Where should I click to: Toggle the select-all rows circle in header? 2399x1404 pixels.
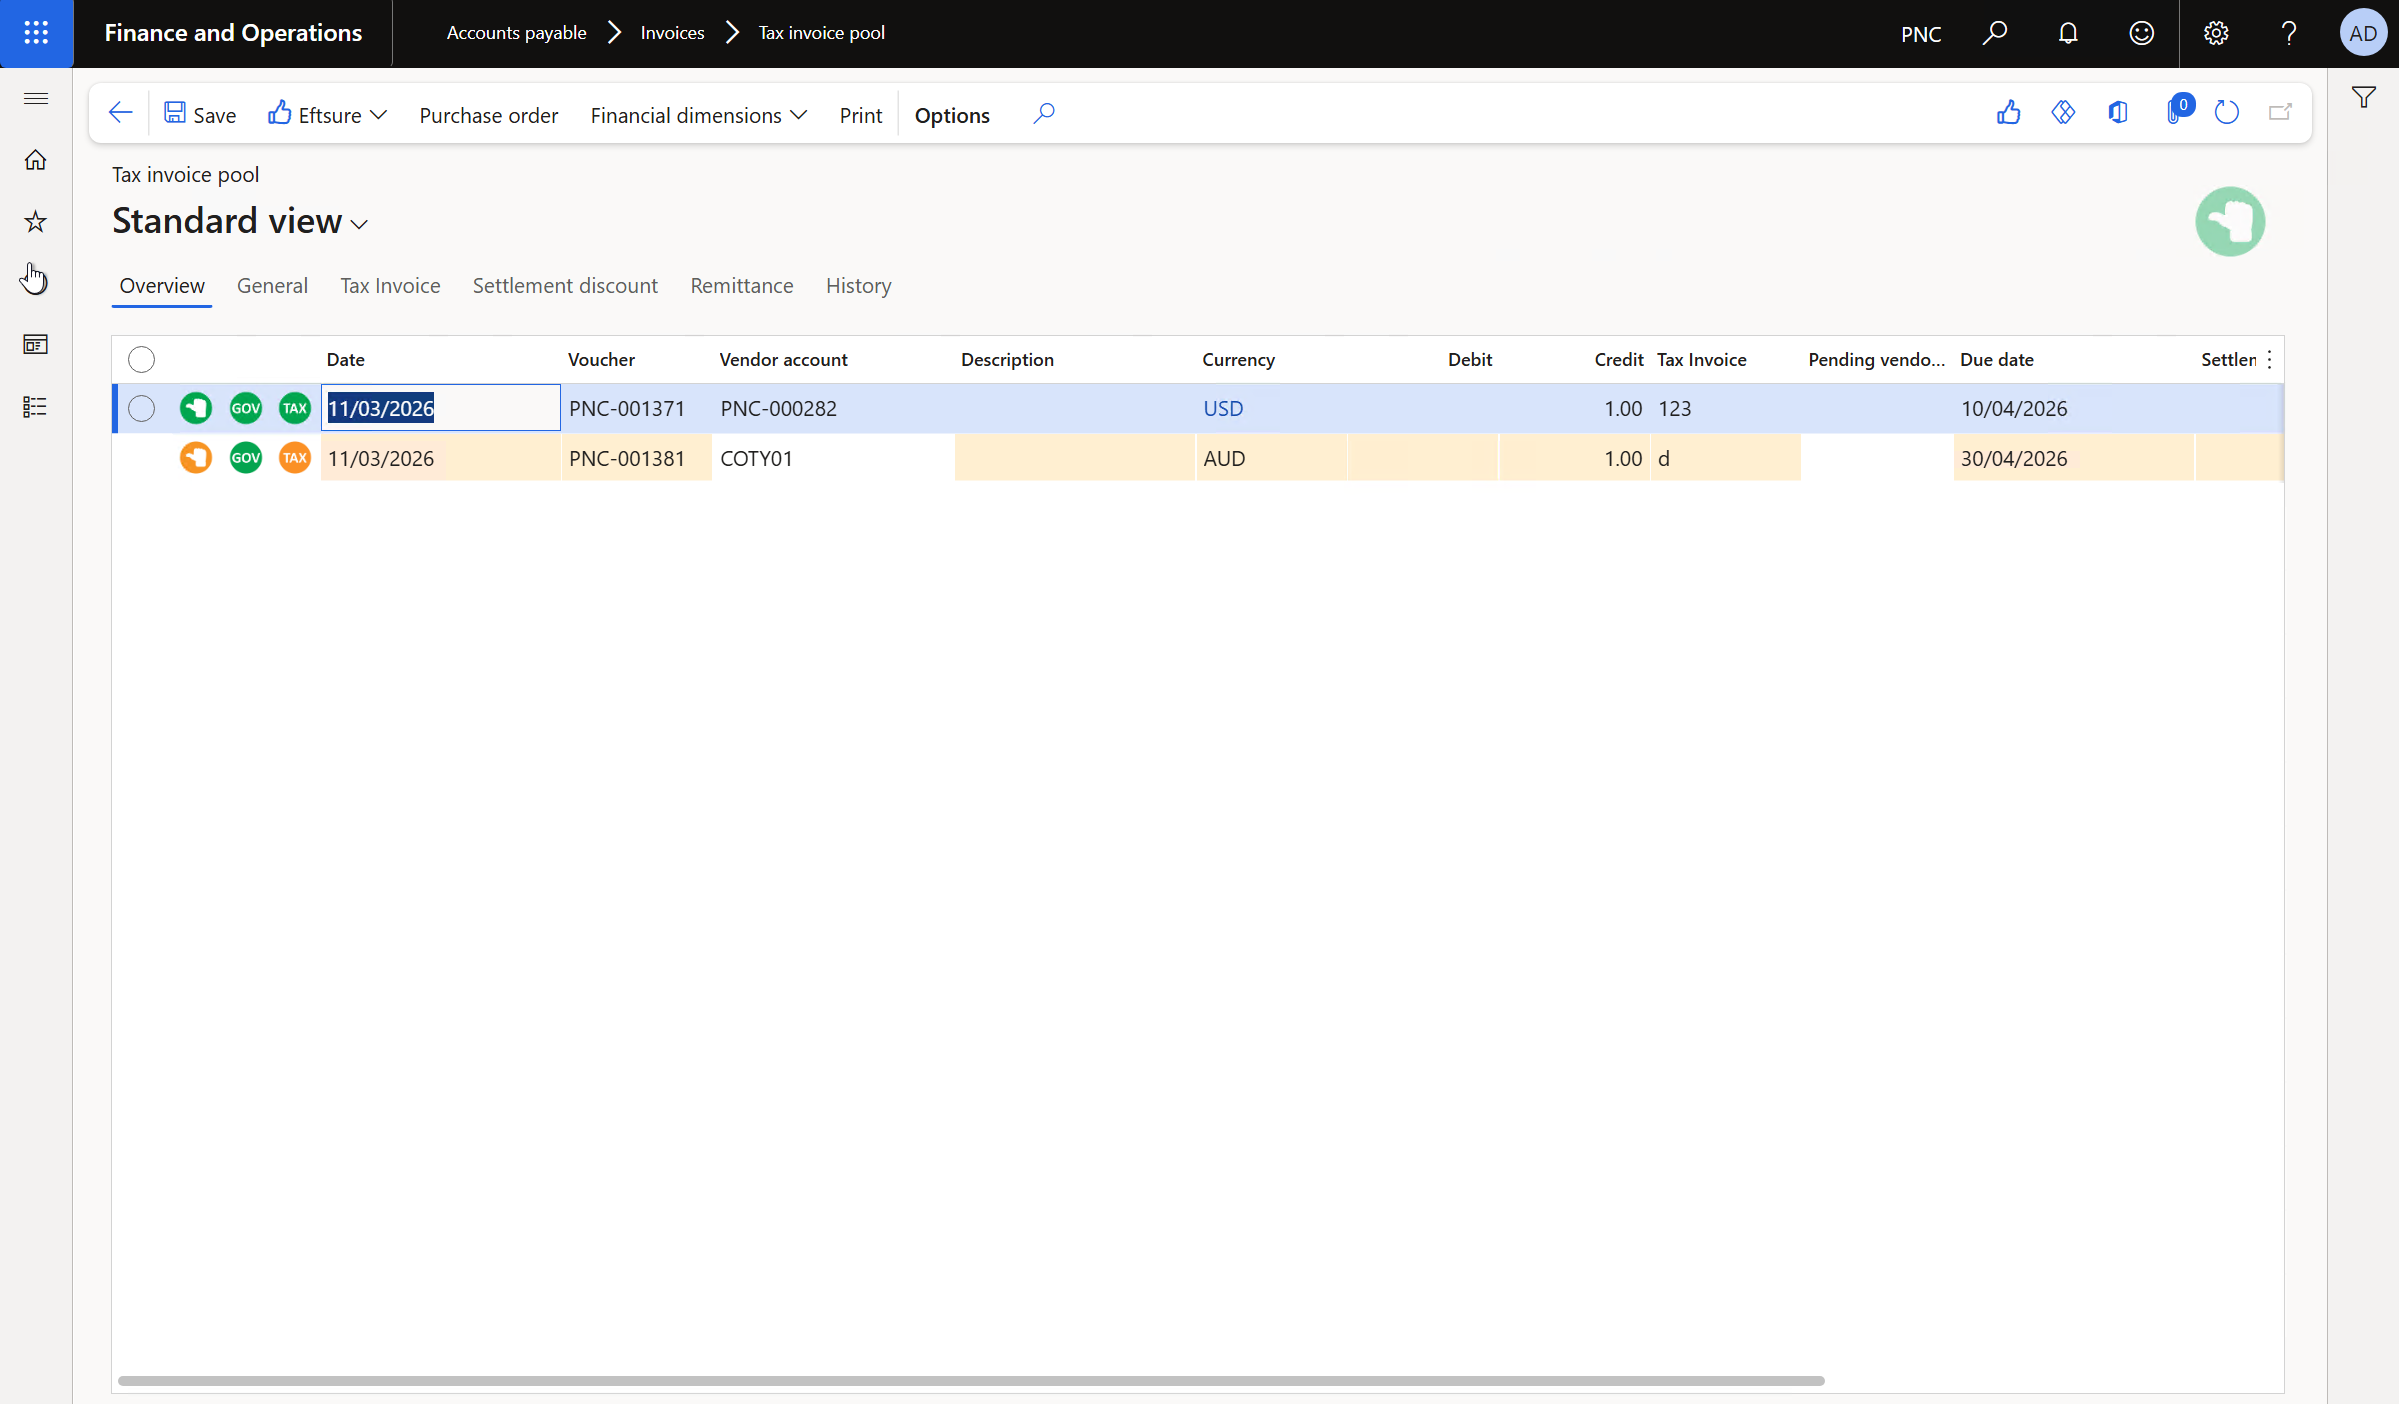[141, 359]
